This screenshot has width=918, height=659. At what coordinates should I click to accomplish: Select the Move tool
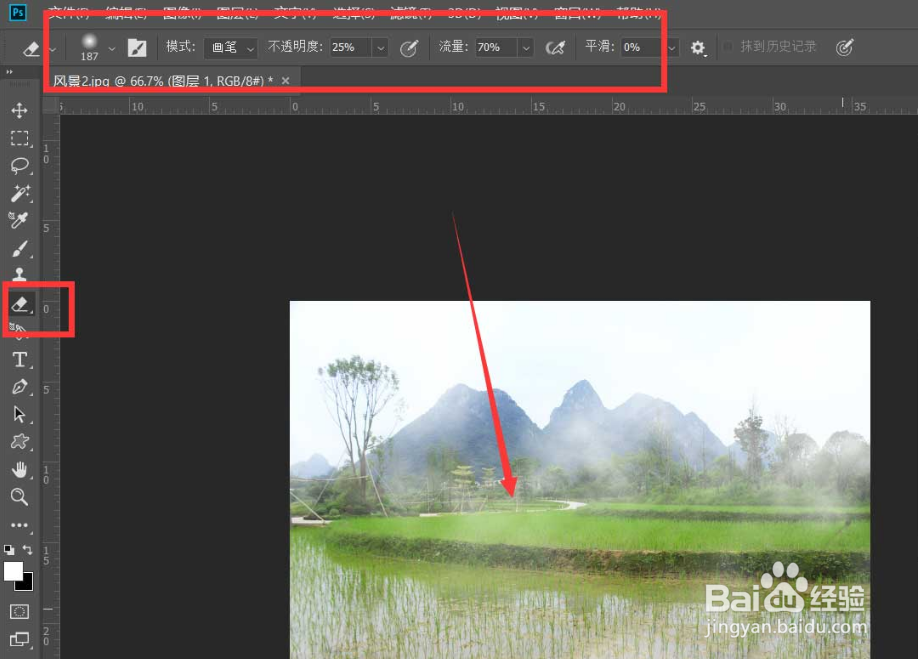click(19, 111)
